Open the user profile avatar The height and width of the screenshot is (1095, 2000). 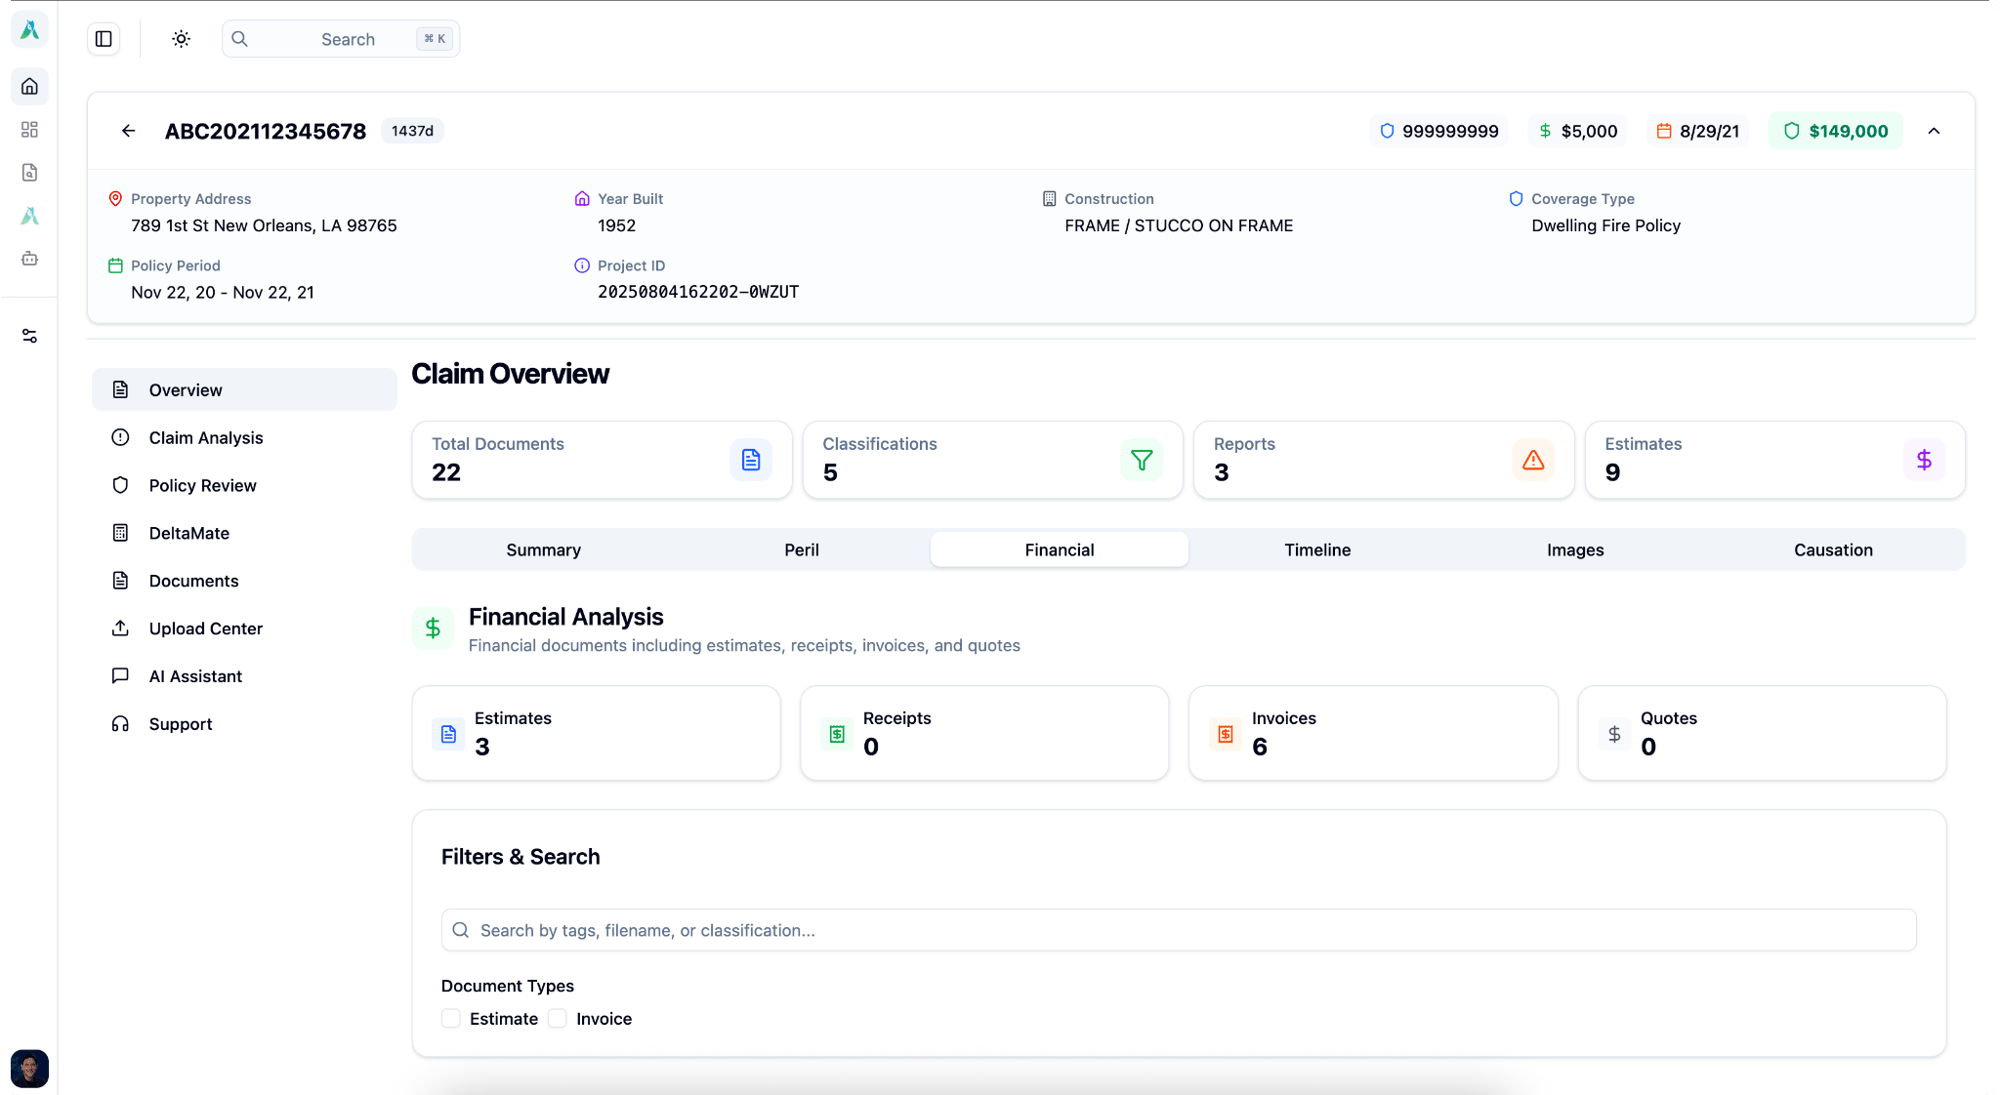pos(30,1068)
